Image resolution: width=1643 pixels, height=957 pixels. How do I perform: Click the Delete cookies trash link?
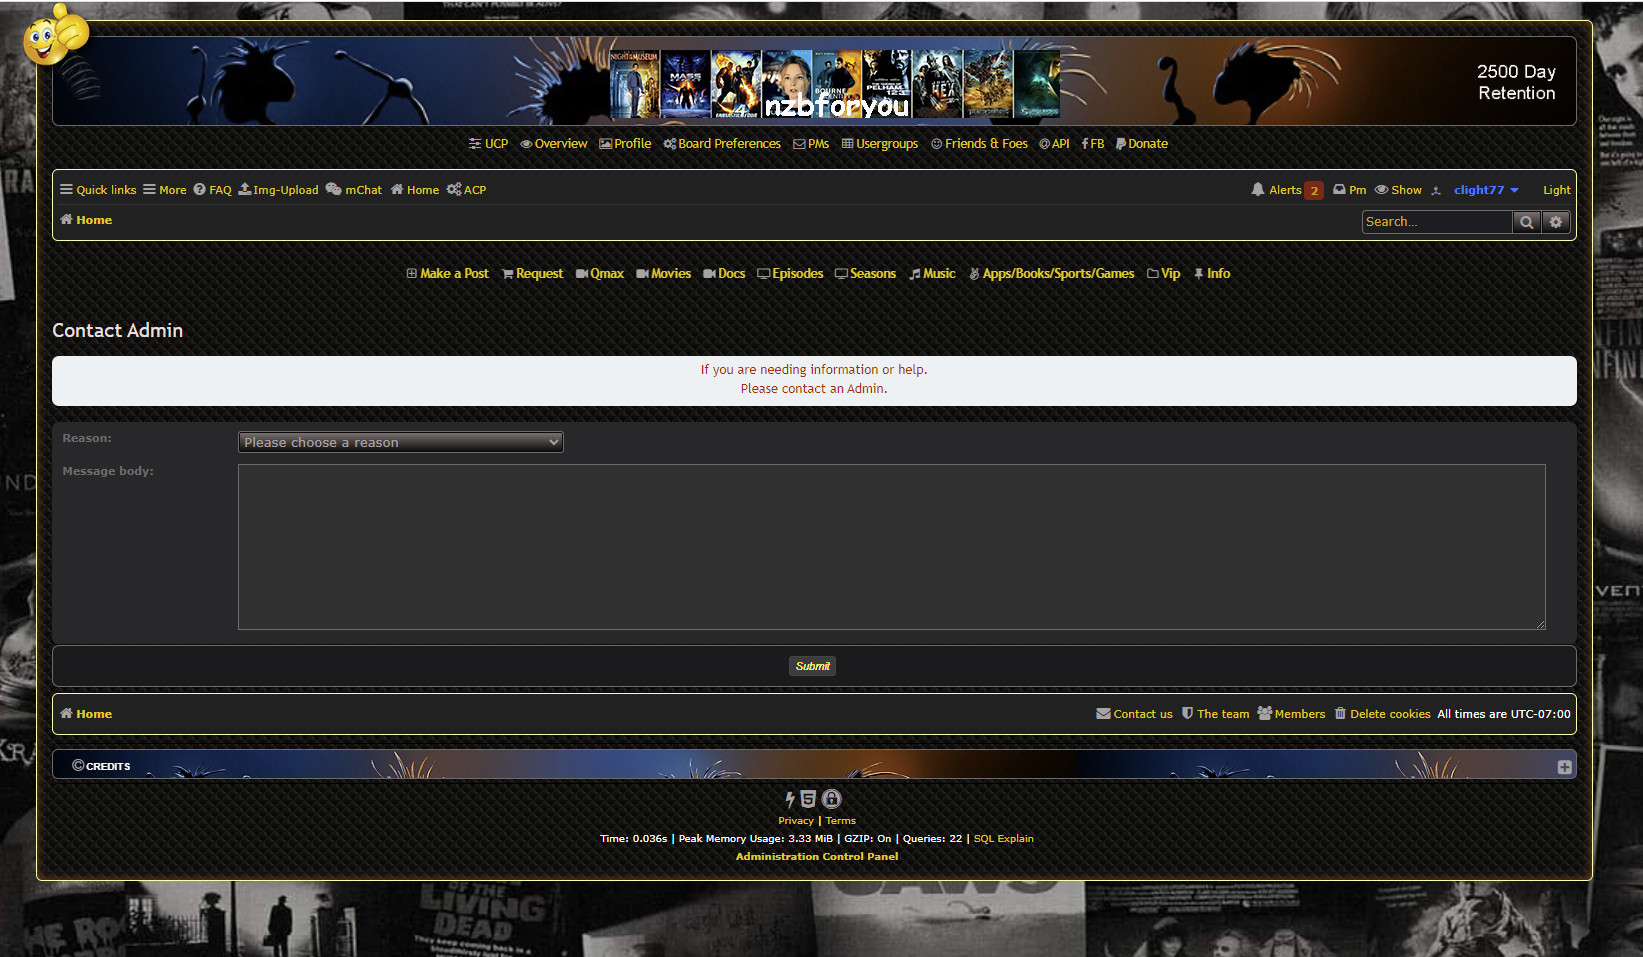1382,714
